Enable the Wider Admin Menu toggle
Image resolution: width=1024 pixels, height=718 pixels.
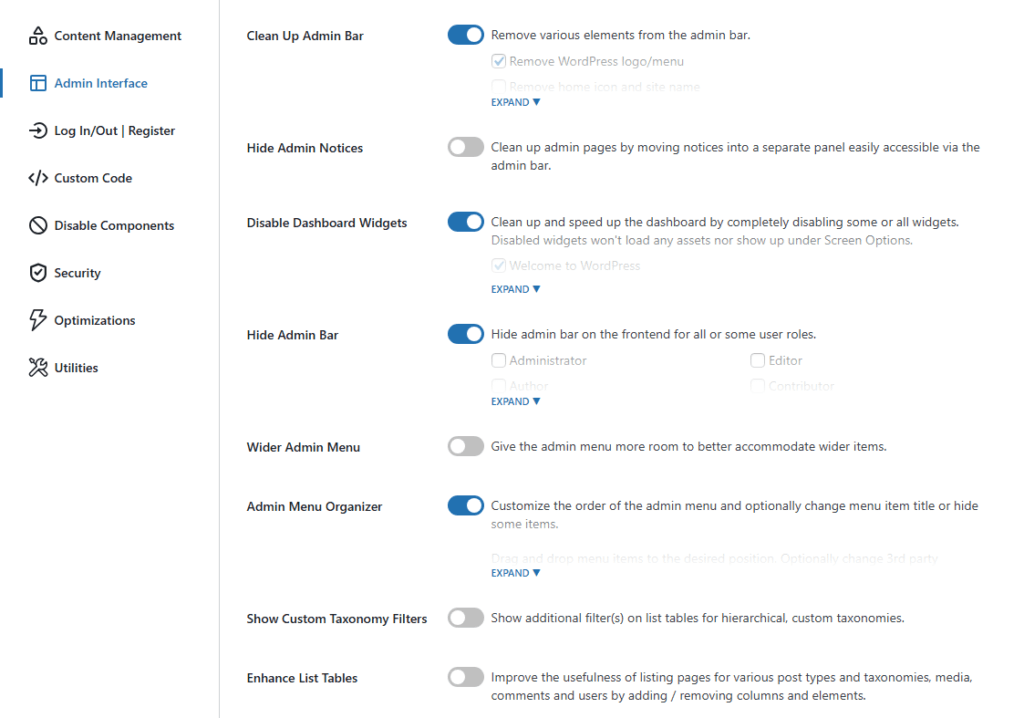click(x=466, y=446)
